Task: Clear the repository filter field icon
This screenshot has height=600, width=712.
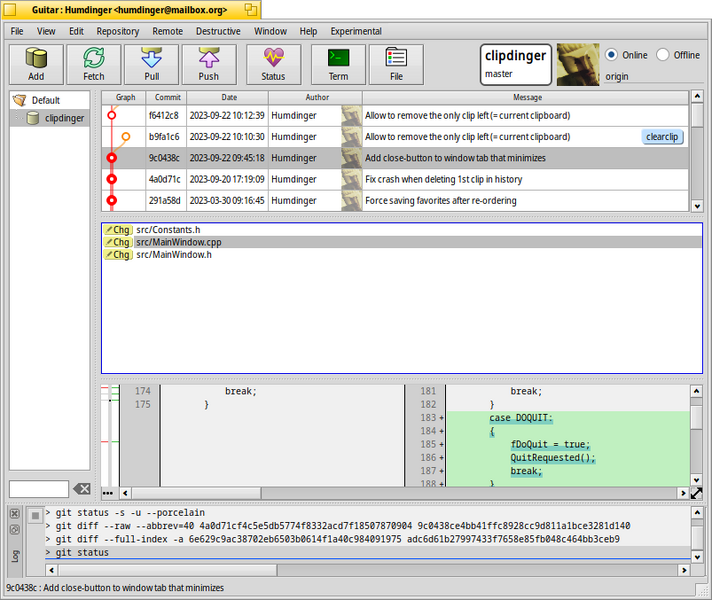Action: coord(82,489)
